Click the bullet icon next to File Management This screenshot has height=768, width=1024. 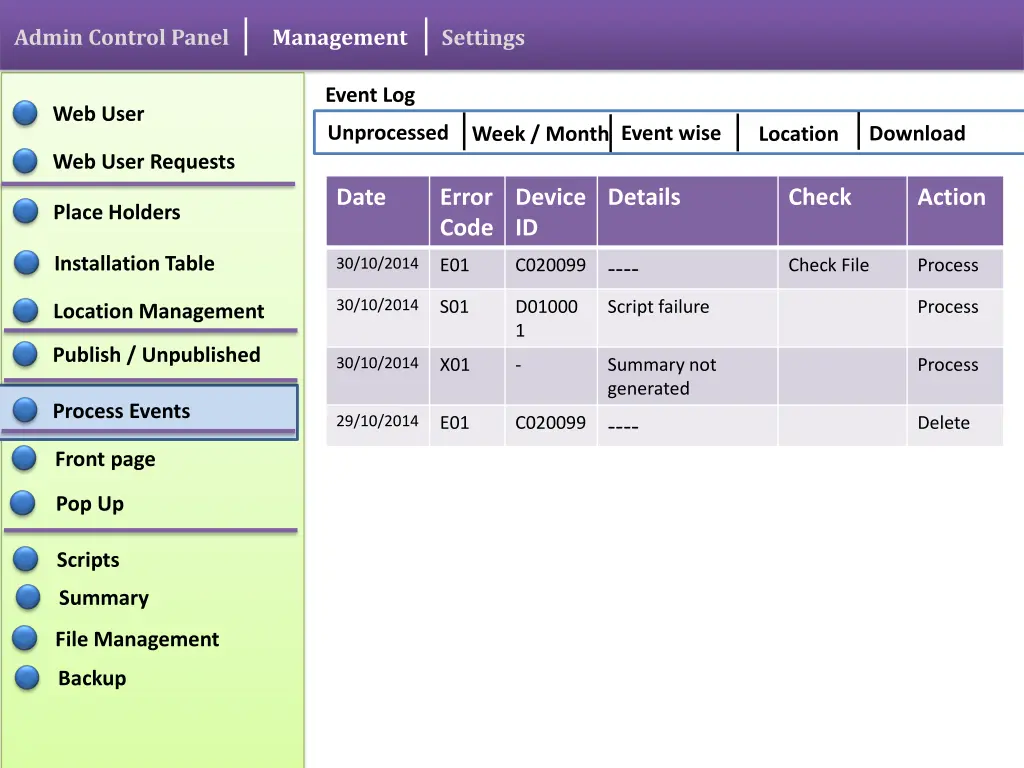tap(26, 638)
